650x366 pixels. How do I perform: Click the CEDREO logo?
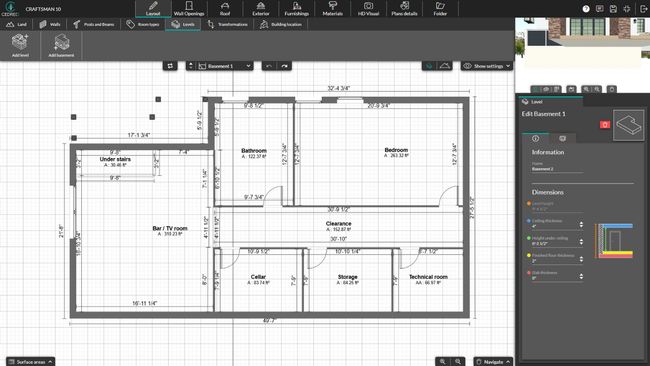point(10,9)
